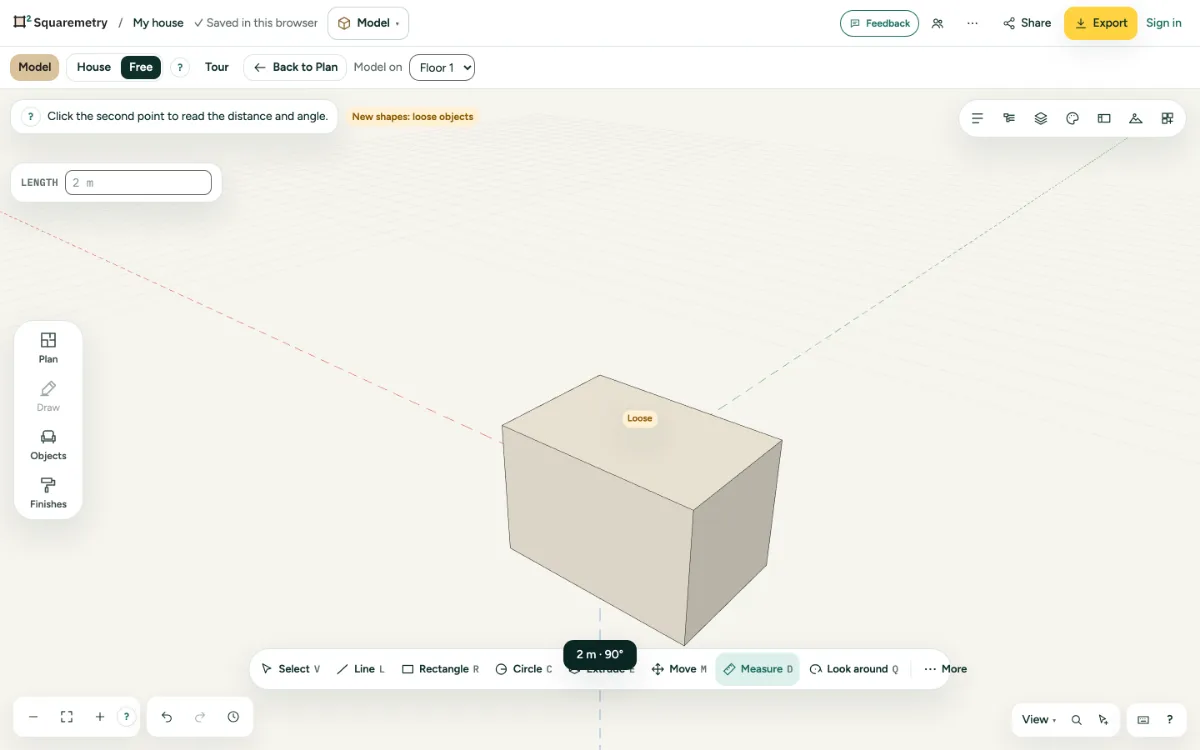Select the Free mode toggle
Image resolution: width=1200 pixels, height=750 pixels.
[x=141, y=67]
